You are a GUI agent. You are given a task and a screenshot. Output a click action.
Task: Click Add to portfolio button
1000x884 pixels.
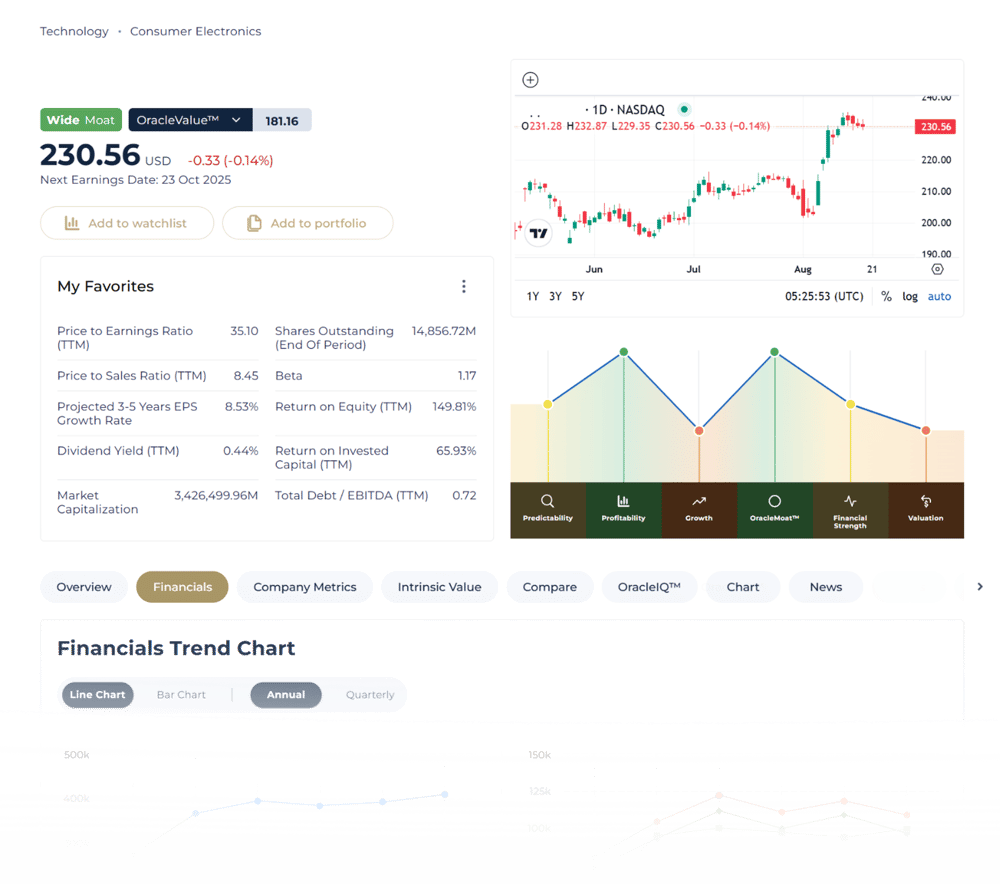click(307, 223)
